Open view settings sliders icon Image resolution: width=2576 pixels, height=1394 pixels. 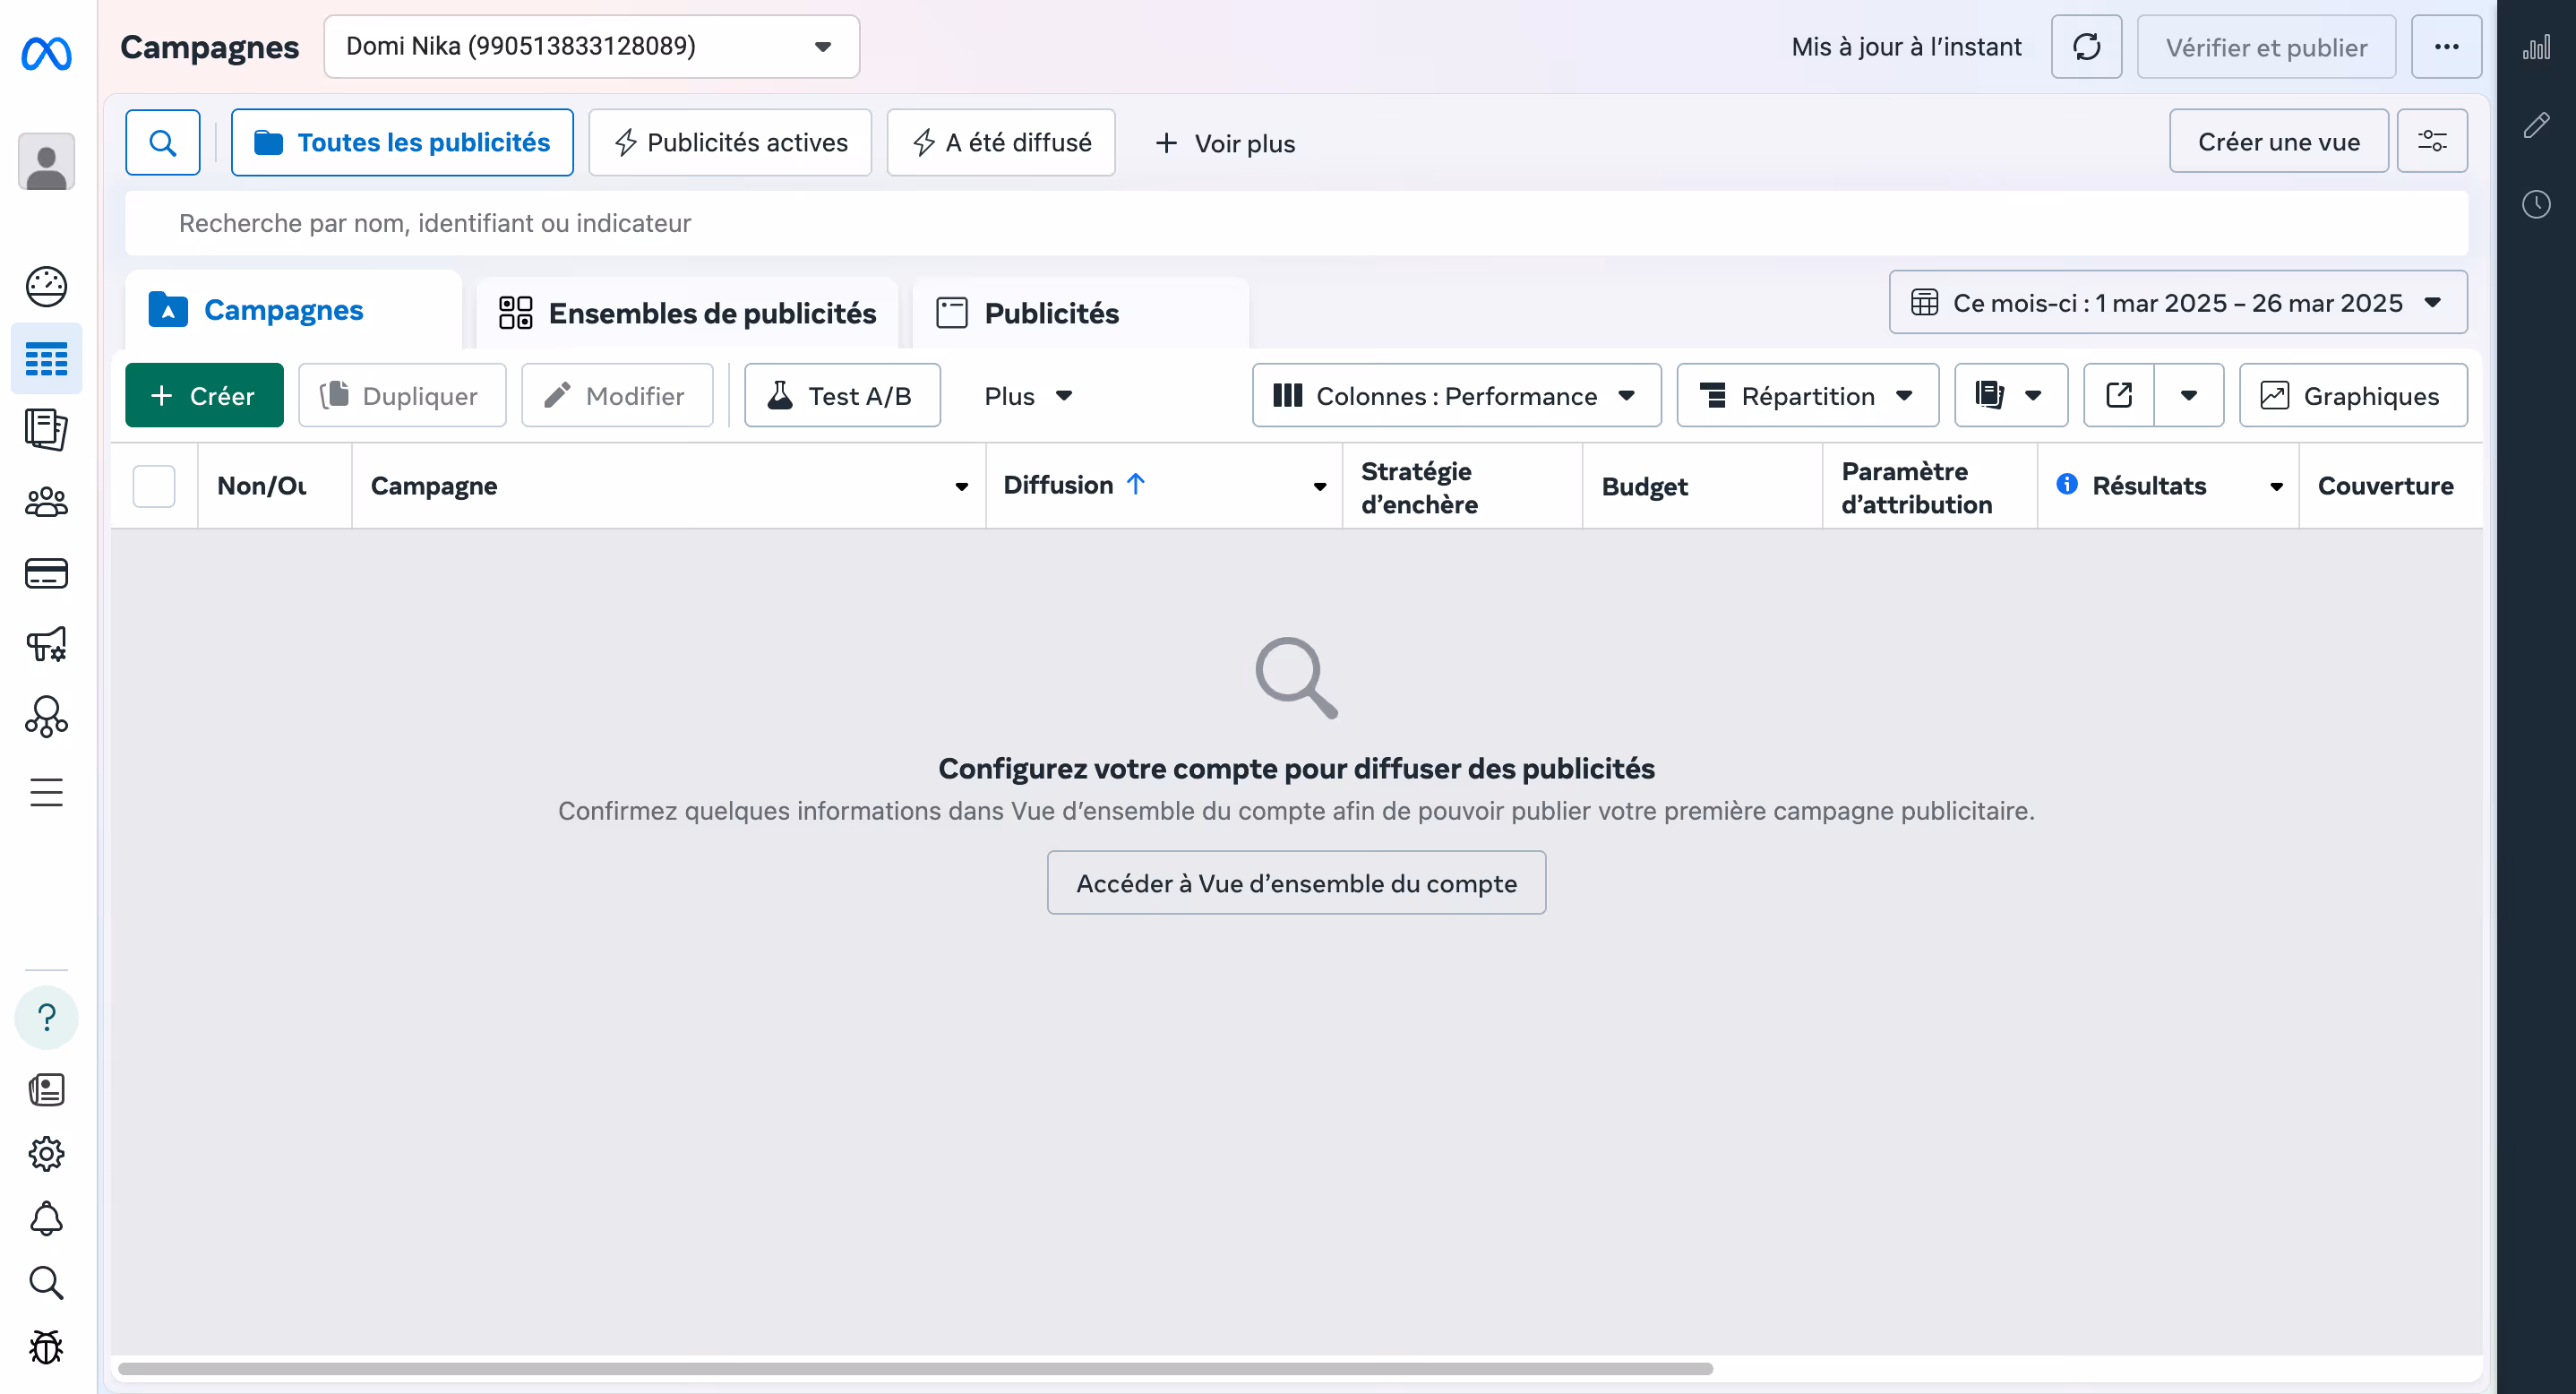[x=2432, y=141]
